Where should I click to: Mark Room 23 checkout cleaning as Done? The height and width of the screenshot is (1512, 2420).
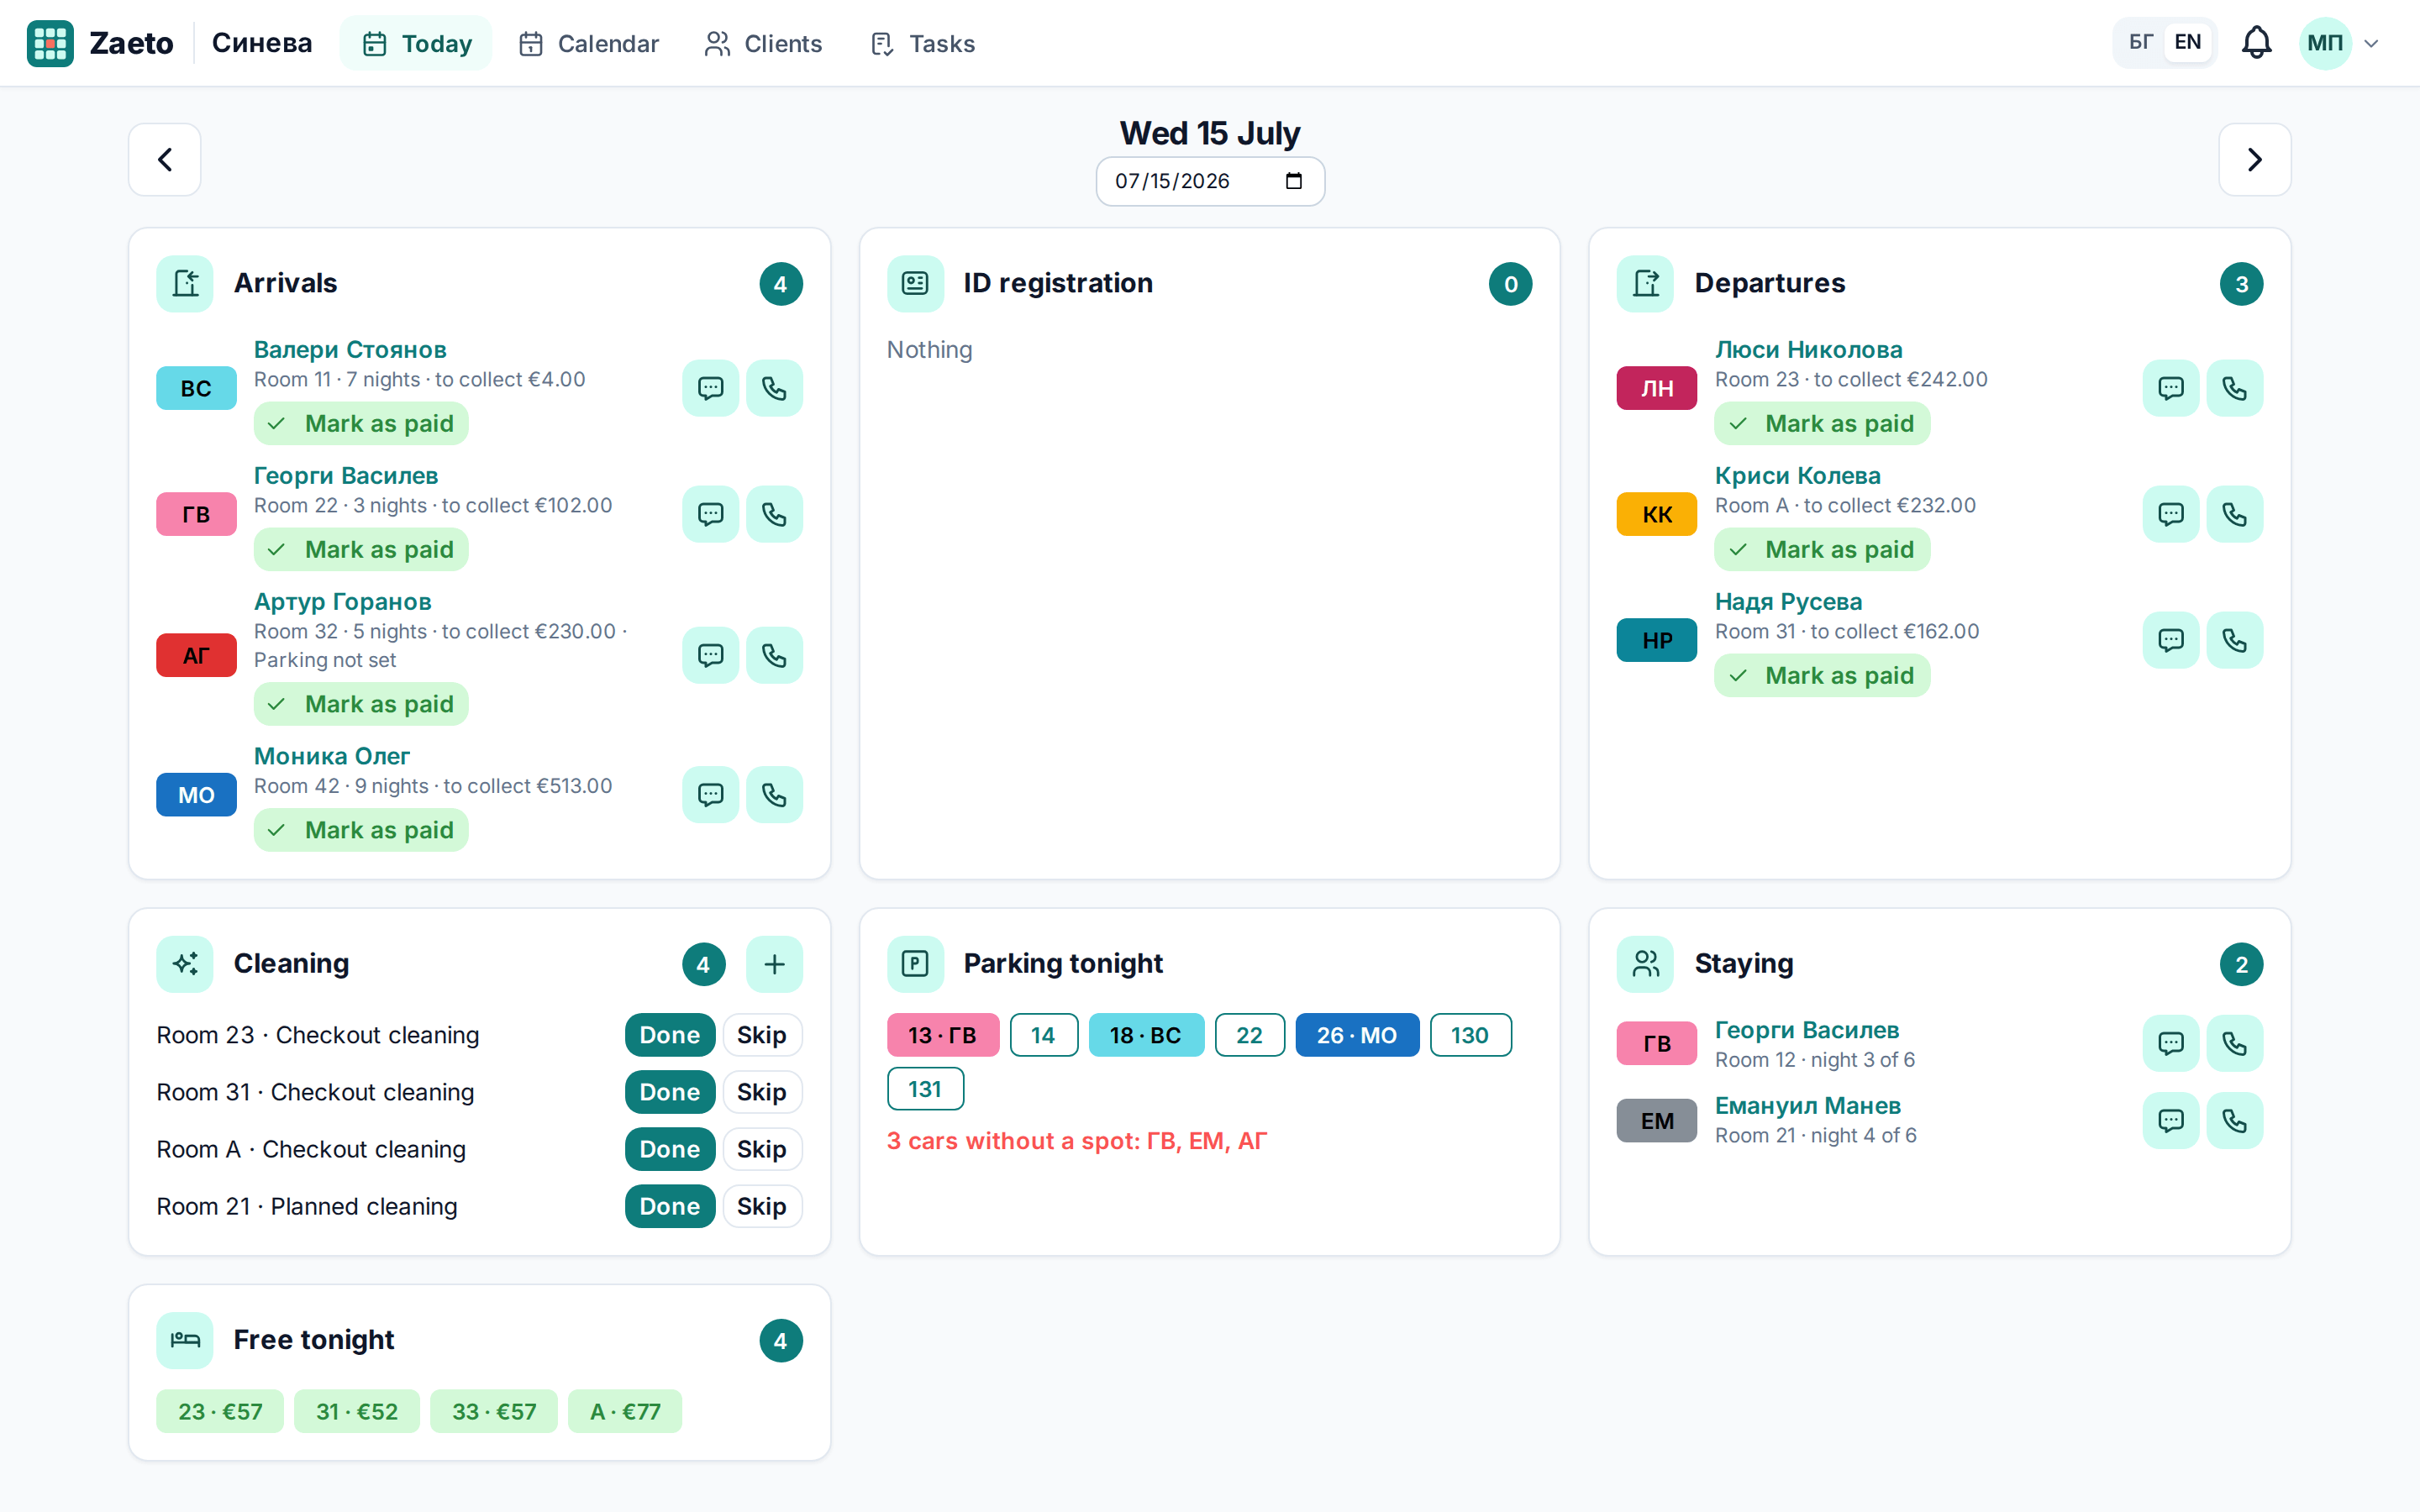click(670, 1035)
